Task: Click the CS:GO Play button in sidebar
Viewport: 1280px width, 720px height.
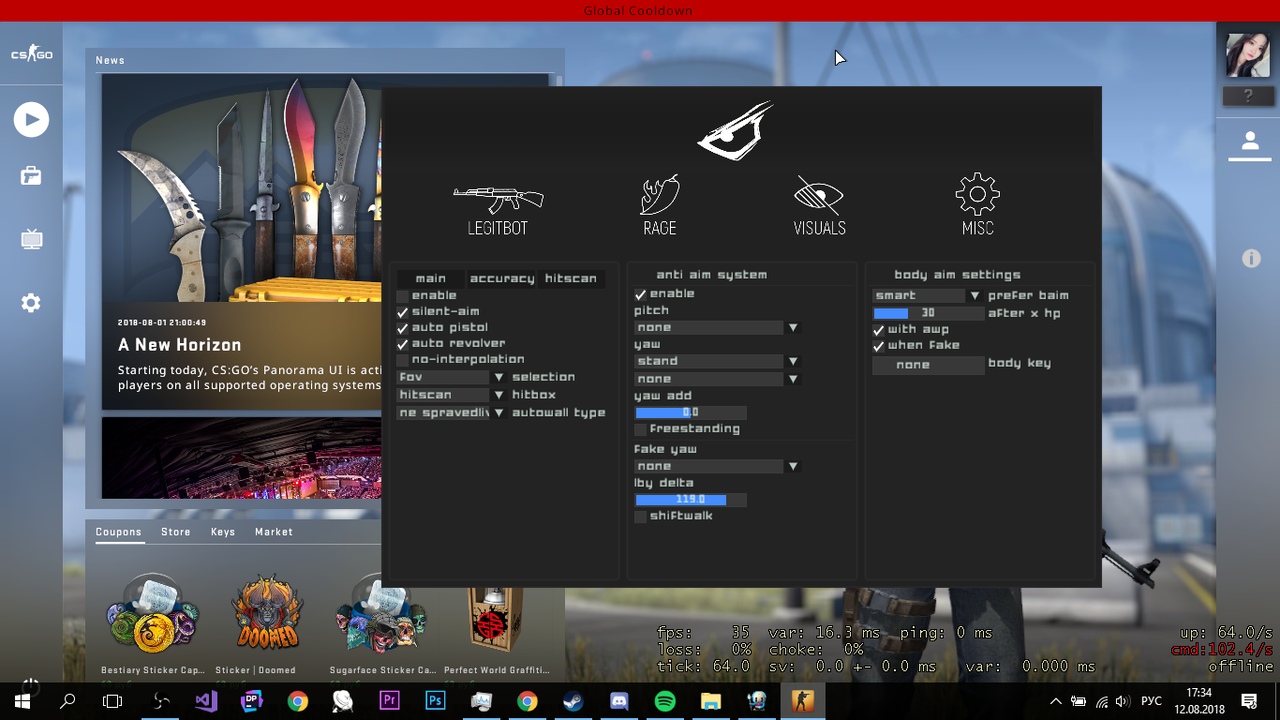Action: click(31, 120)
